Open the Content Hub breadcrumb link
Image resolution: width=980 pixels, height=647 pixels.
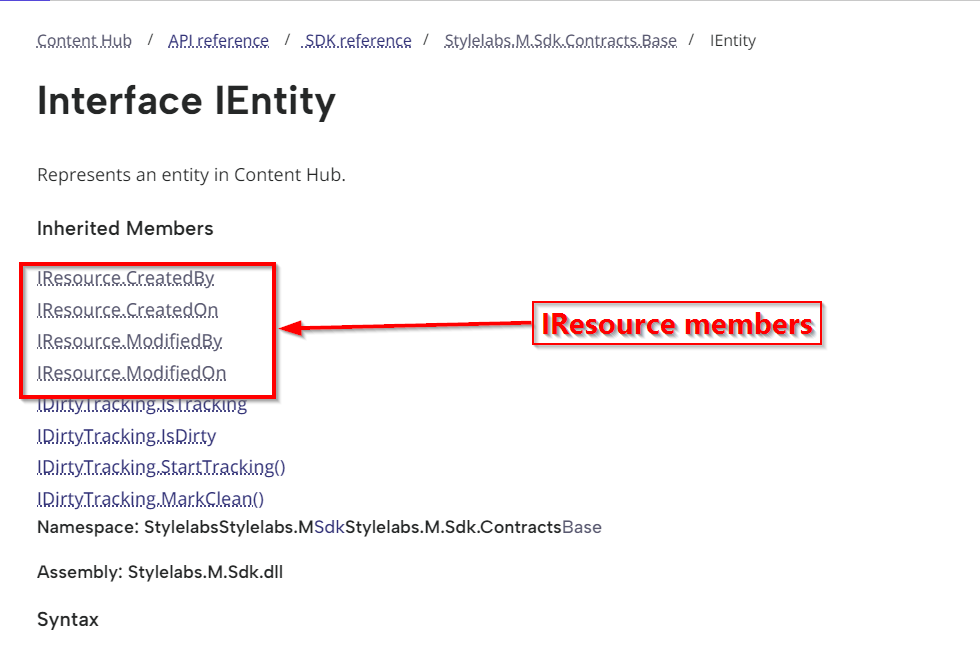pos(84,41)
